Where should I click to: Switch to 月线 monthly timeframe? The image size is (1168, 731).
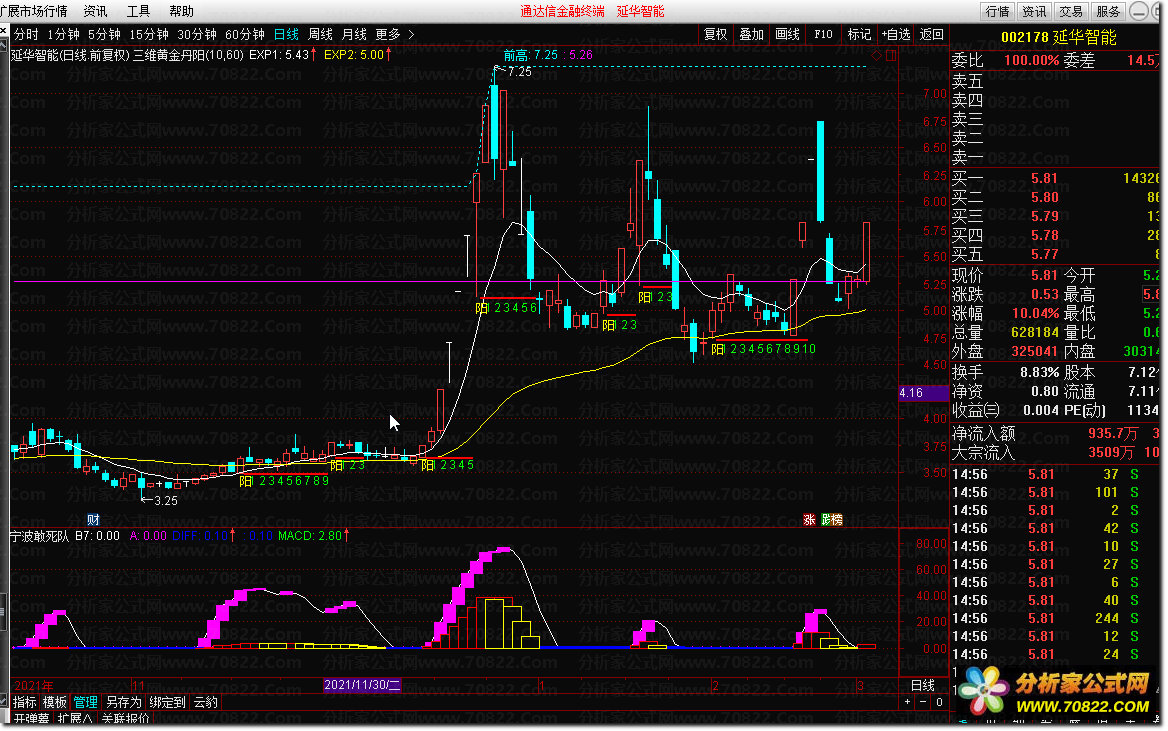pyautogui.click(x=354, y=34)
